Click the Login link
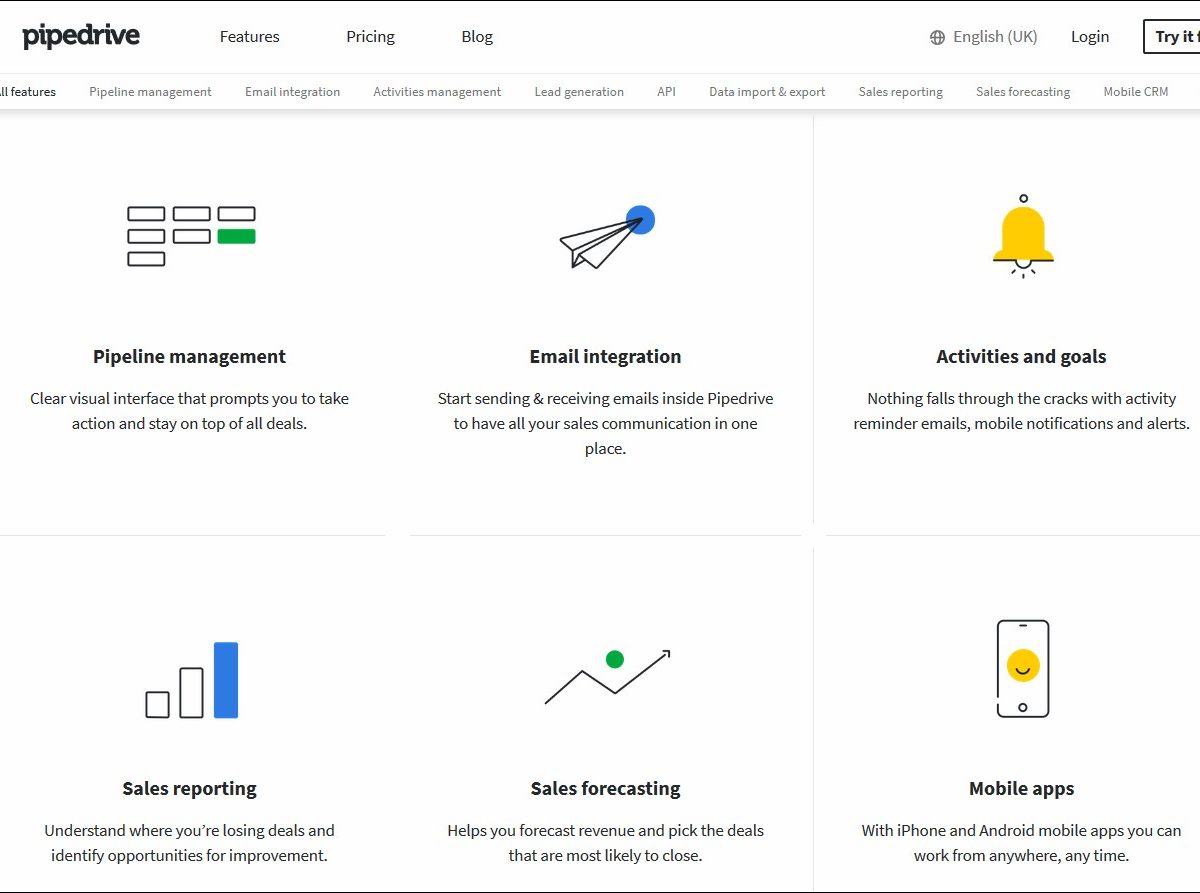The image size is (1200, 893). point(1090,37)
